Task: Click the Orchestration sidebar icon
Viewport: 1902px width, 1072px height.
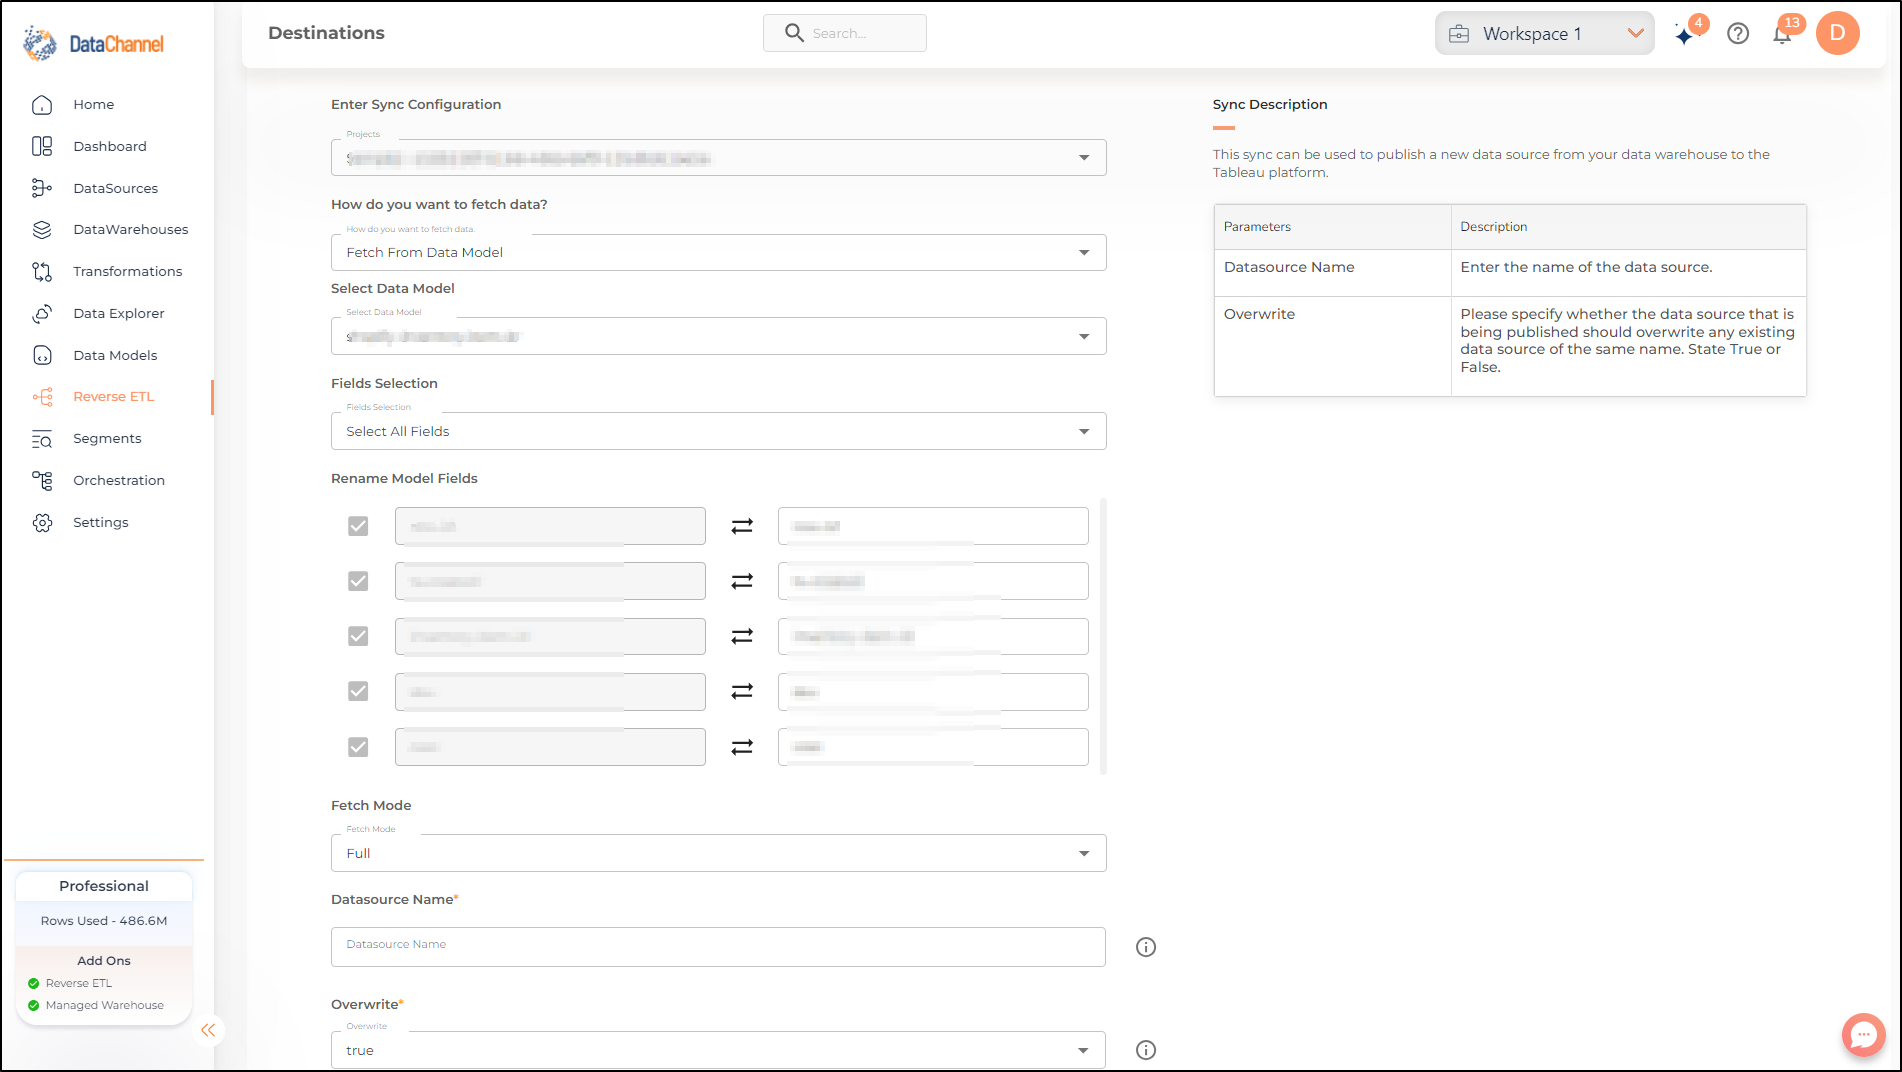Action: (x=42, y=481)
